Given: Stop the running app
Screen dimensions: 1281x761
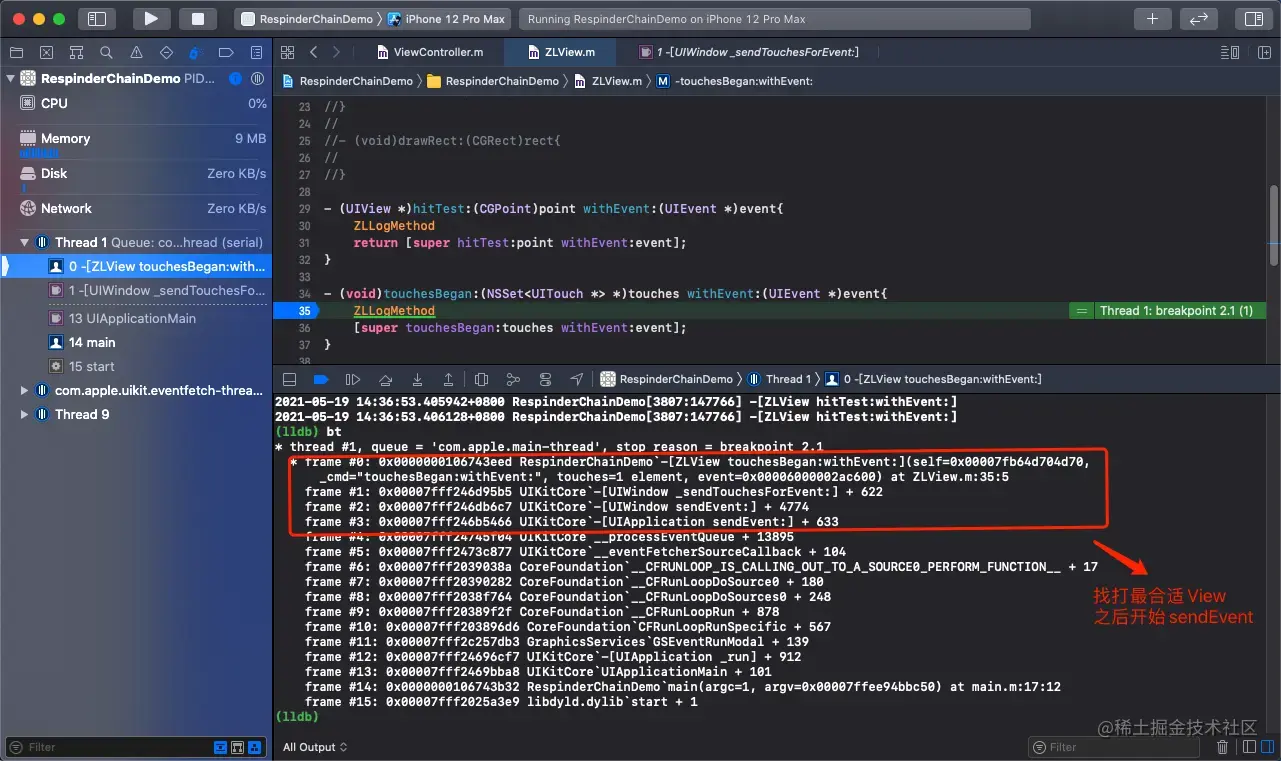Looking at the screenshot, I should coord(198,19).
